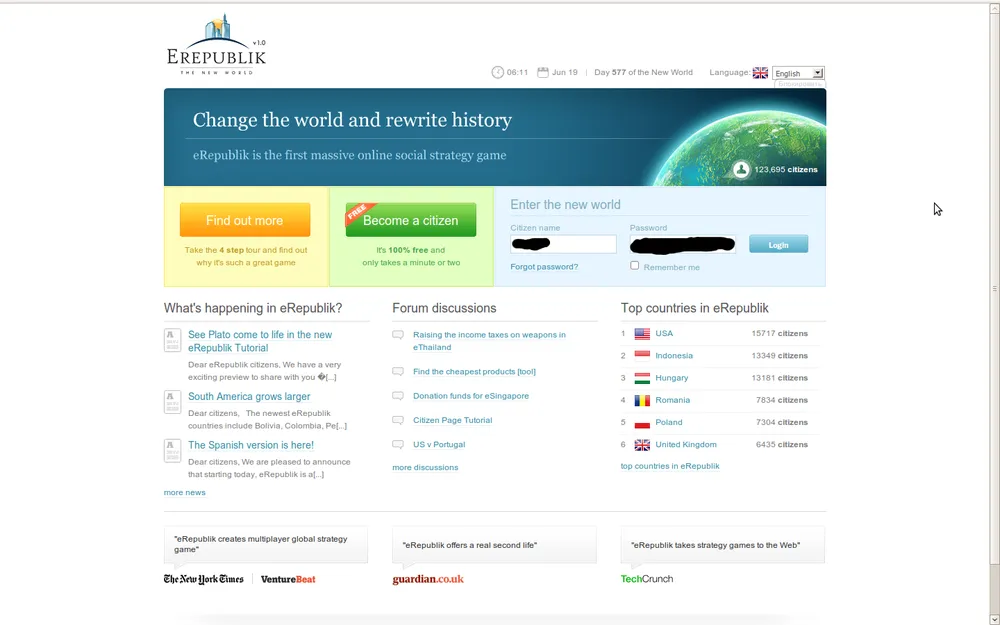
Task: Click the 13349 citizens value for Indonesia
Action: coord(779,356)
